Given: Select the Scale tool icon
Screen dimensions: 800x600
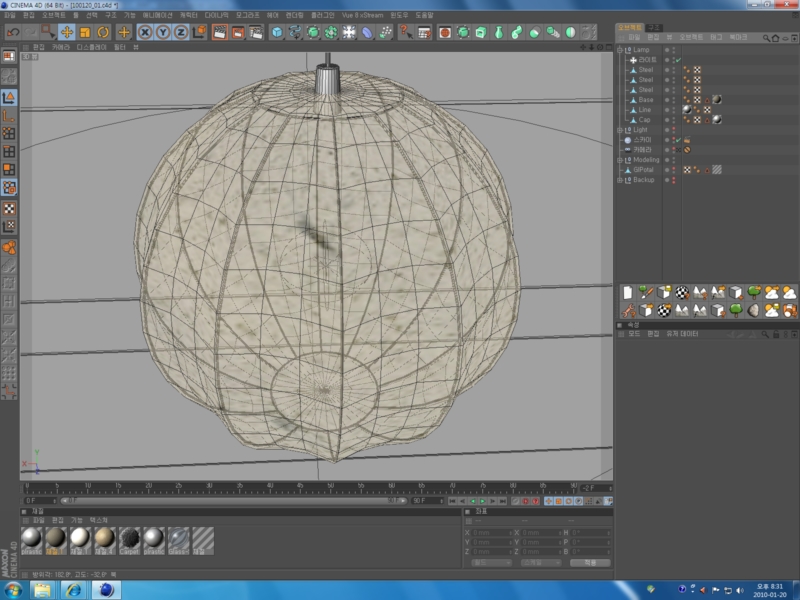Looking at the screenshot, I should 85,33.
